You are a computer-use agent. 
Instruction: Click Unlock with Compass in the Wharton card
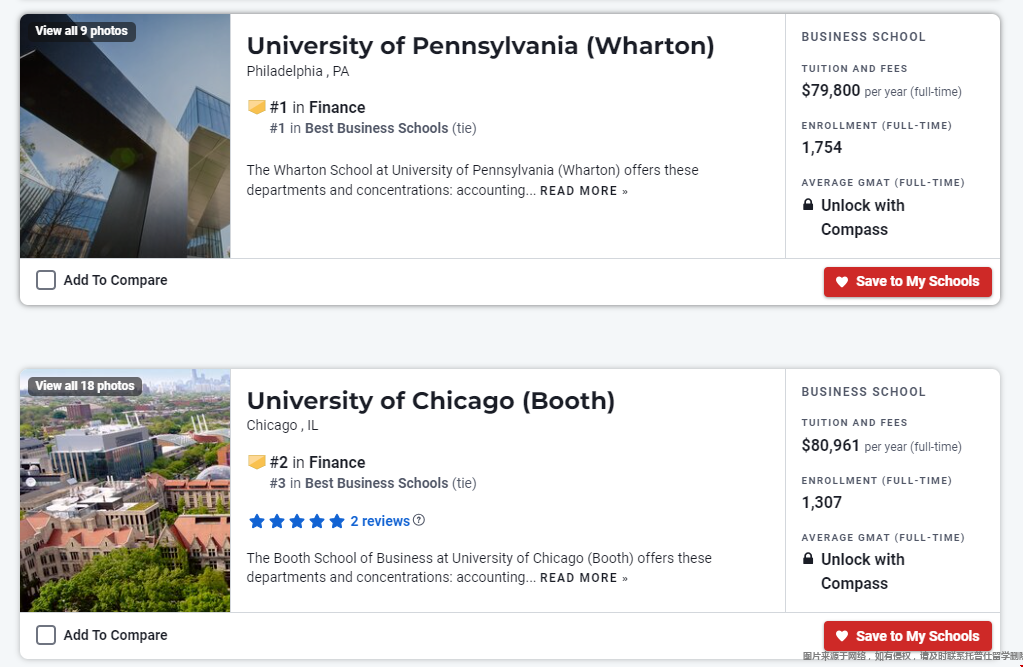point(863,217)
